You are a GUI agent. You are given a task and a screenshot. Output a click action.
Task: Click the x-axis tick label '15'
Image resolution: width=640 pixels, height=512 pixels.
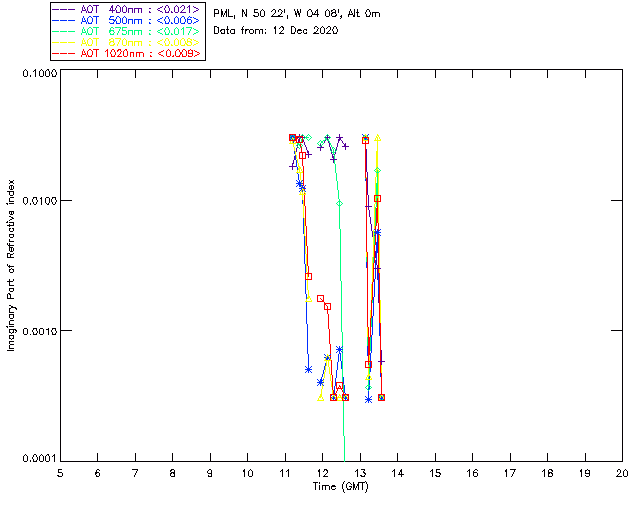tap(435, 473)
